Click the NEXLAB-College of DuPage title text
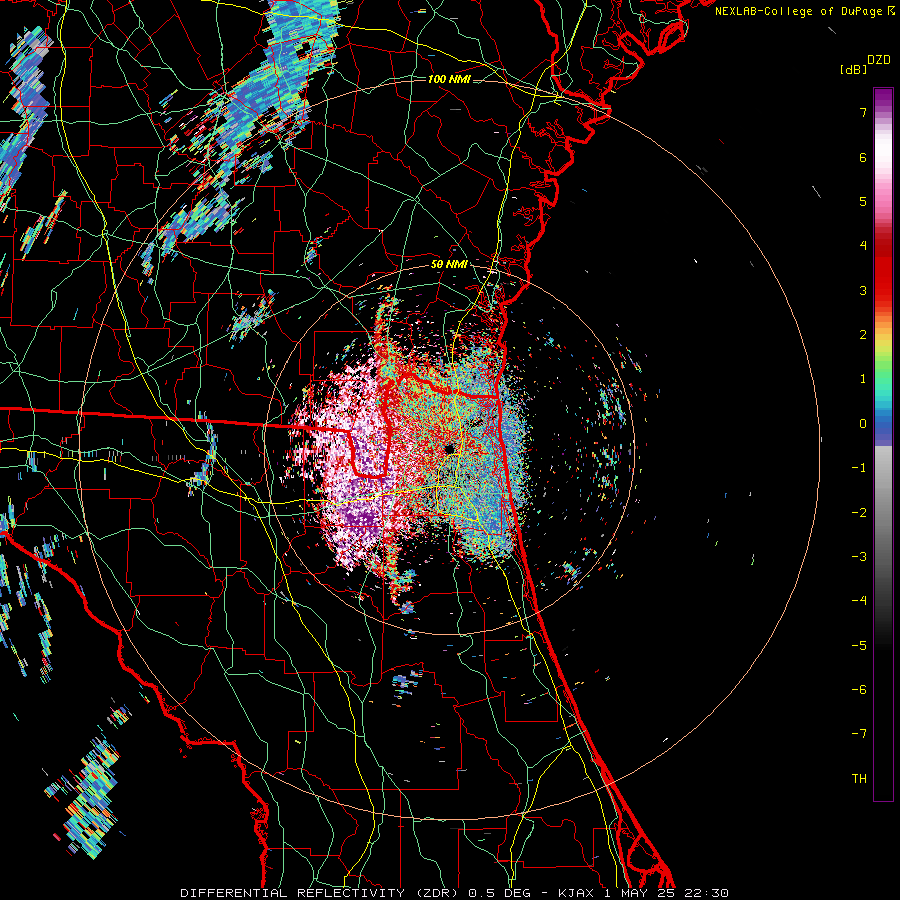Viewport: 900px width, 900px height. [800, 11]
